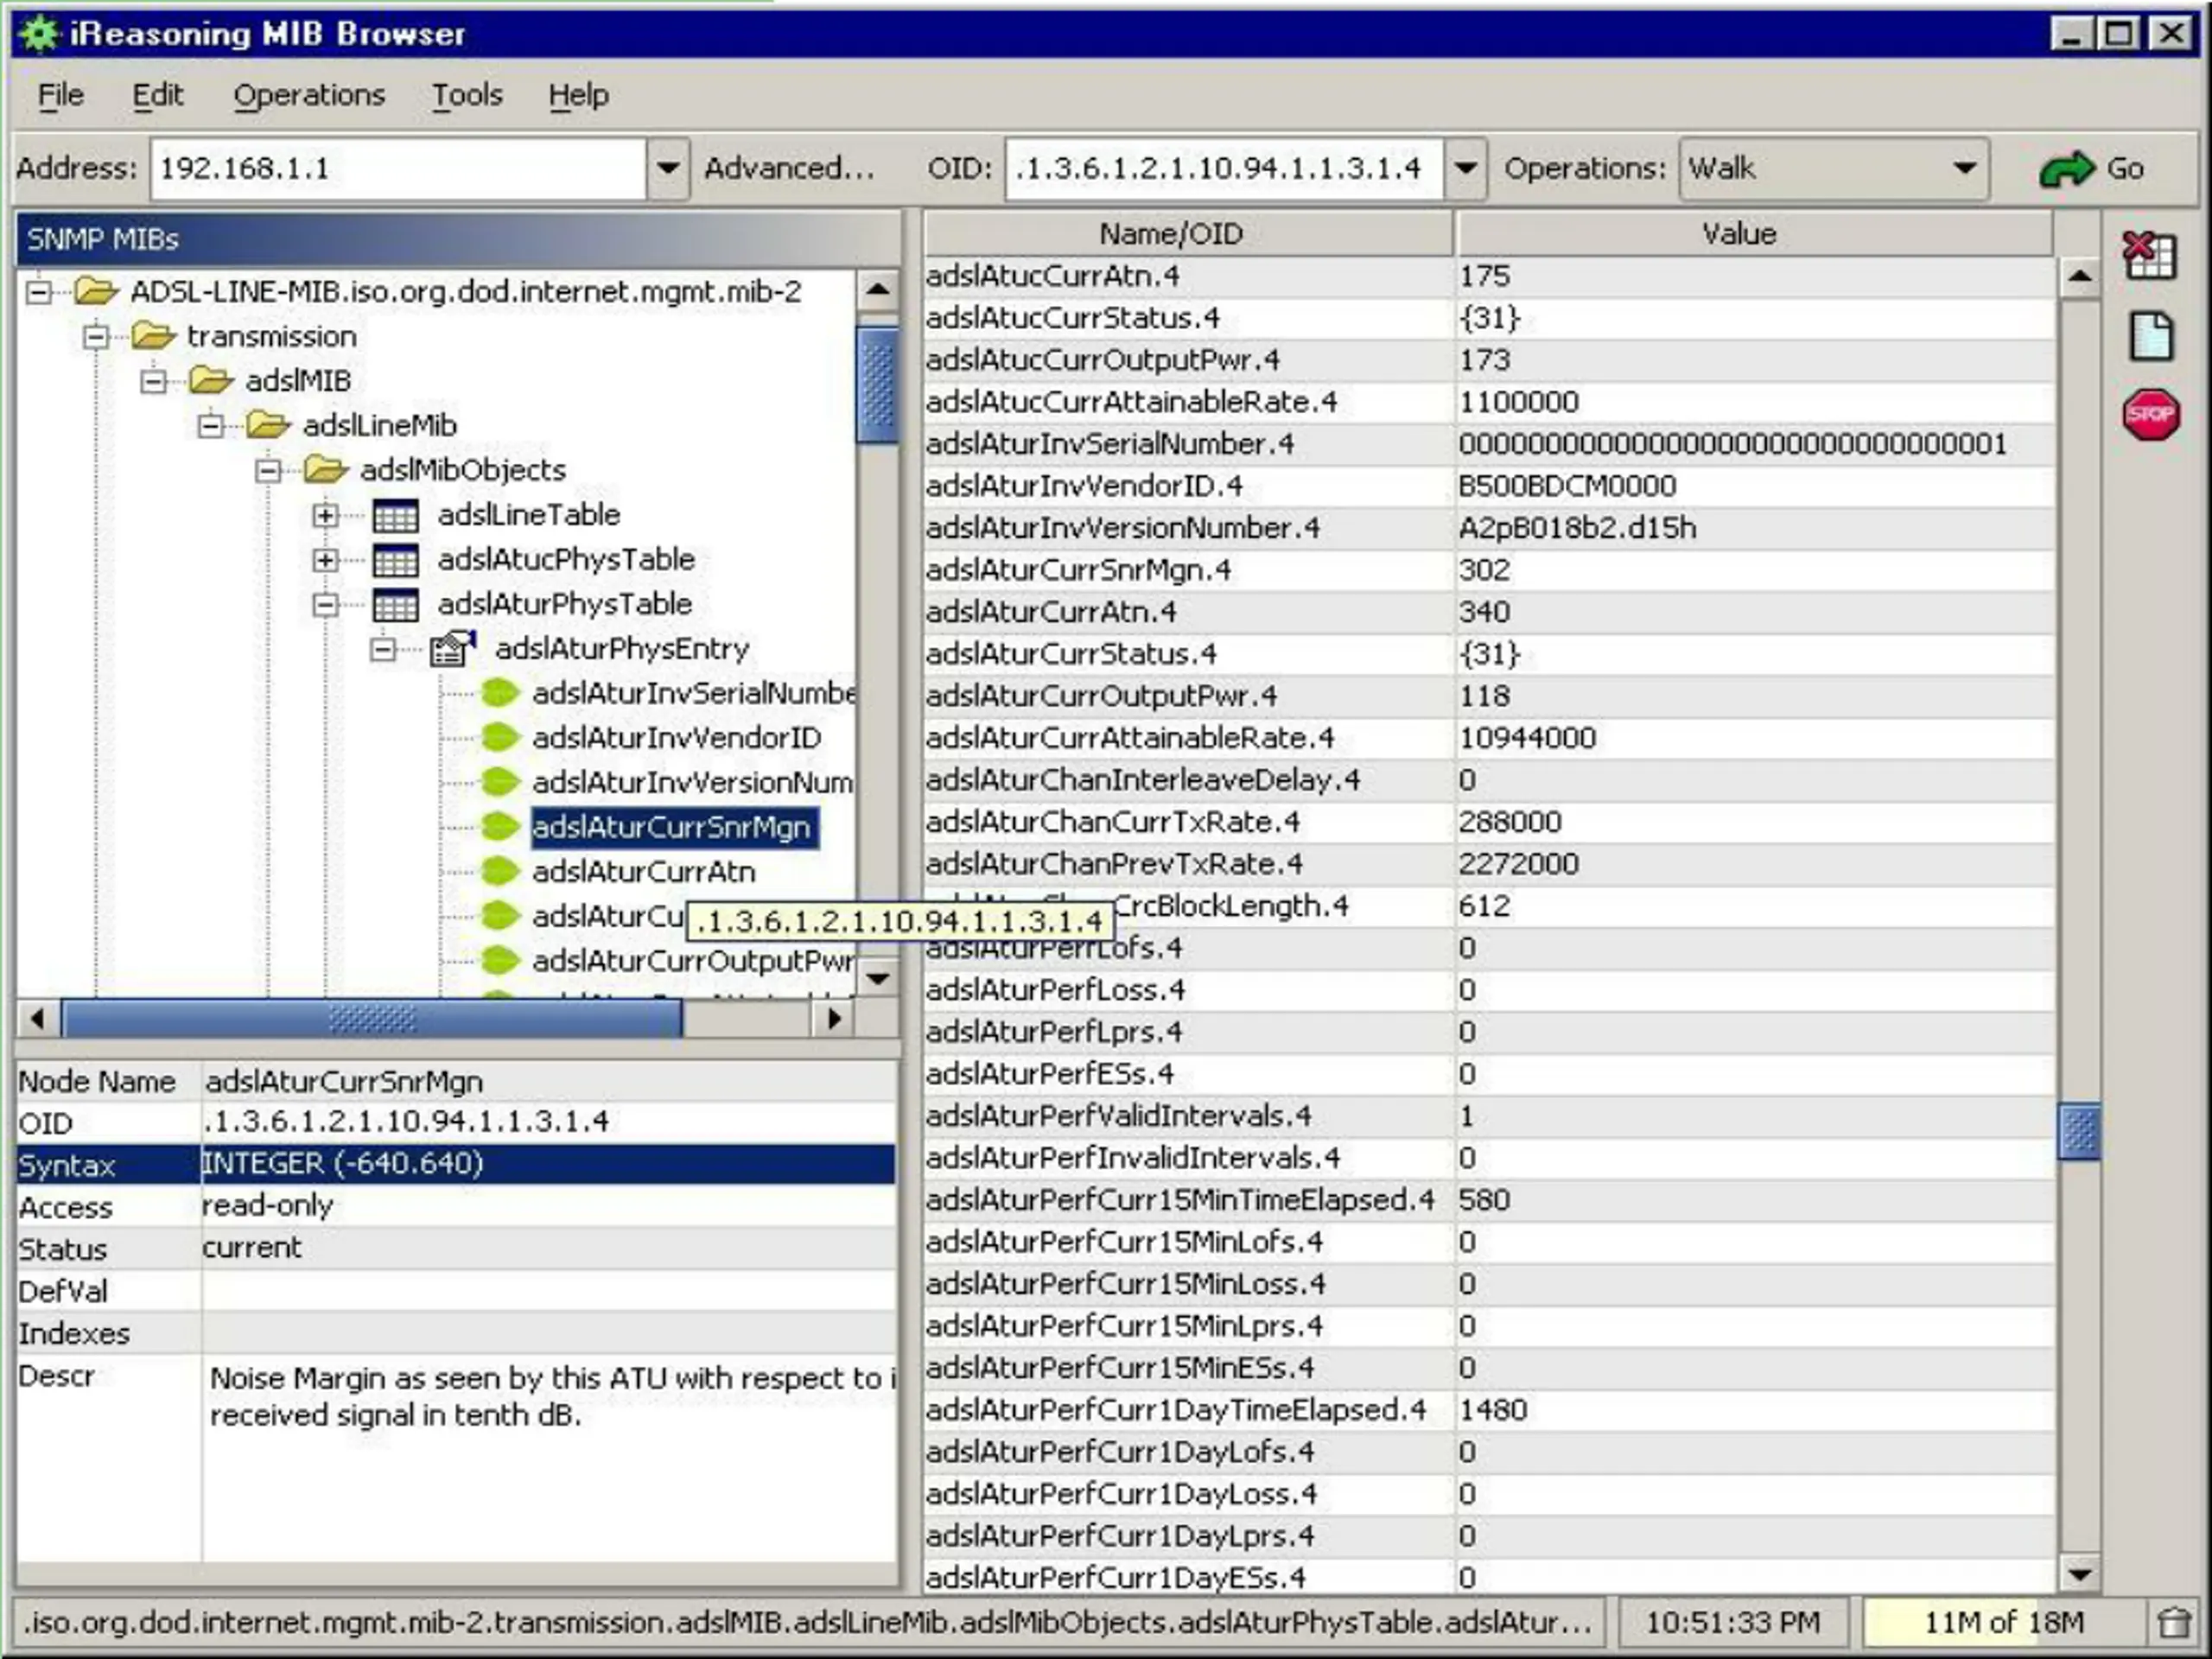2212x1659 pixels.
Task: Click green leaf icon for adslAturCurrAtn
Action: pos(500,871)
